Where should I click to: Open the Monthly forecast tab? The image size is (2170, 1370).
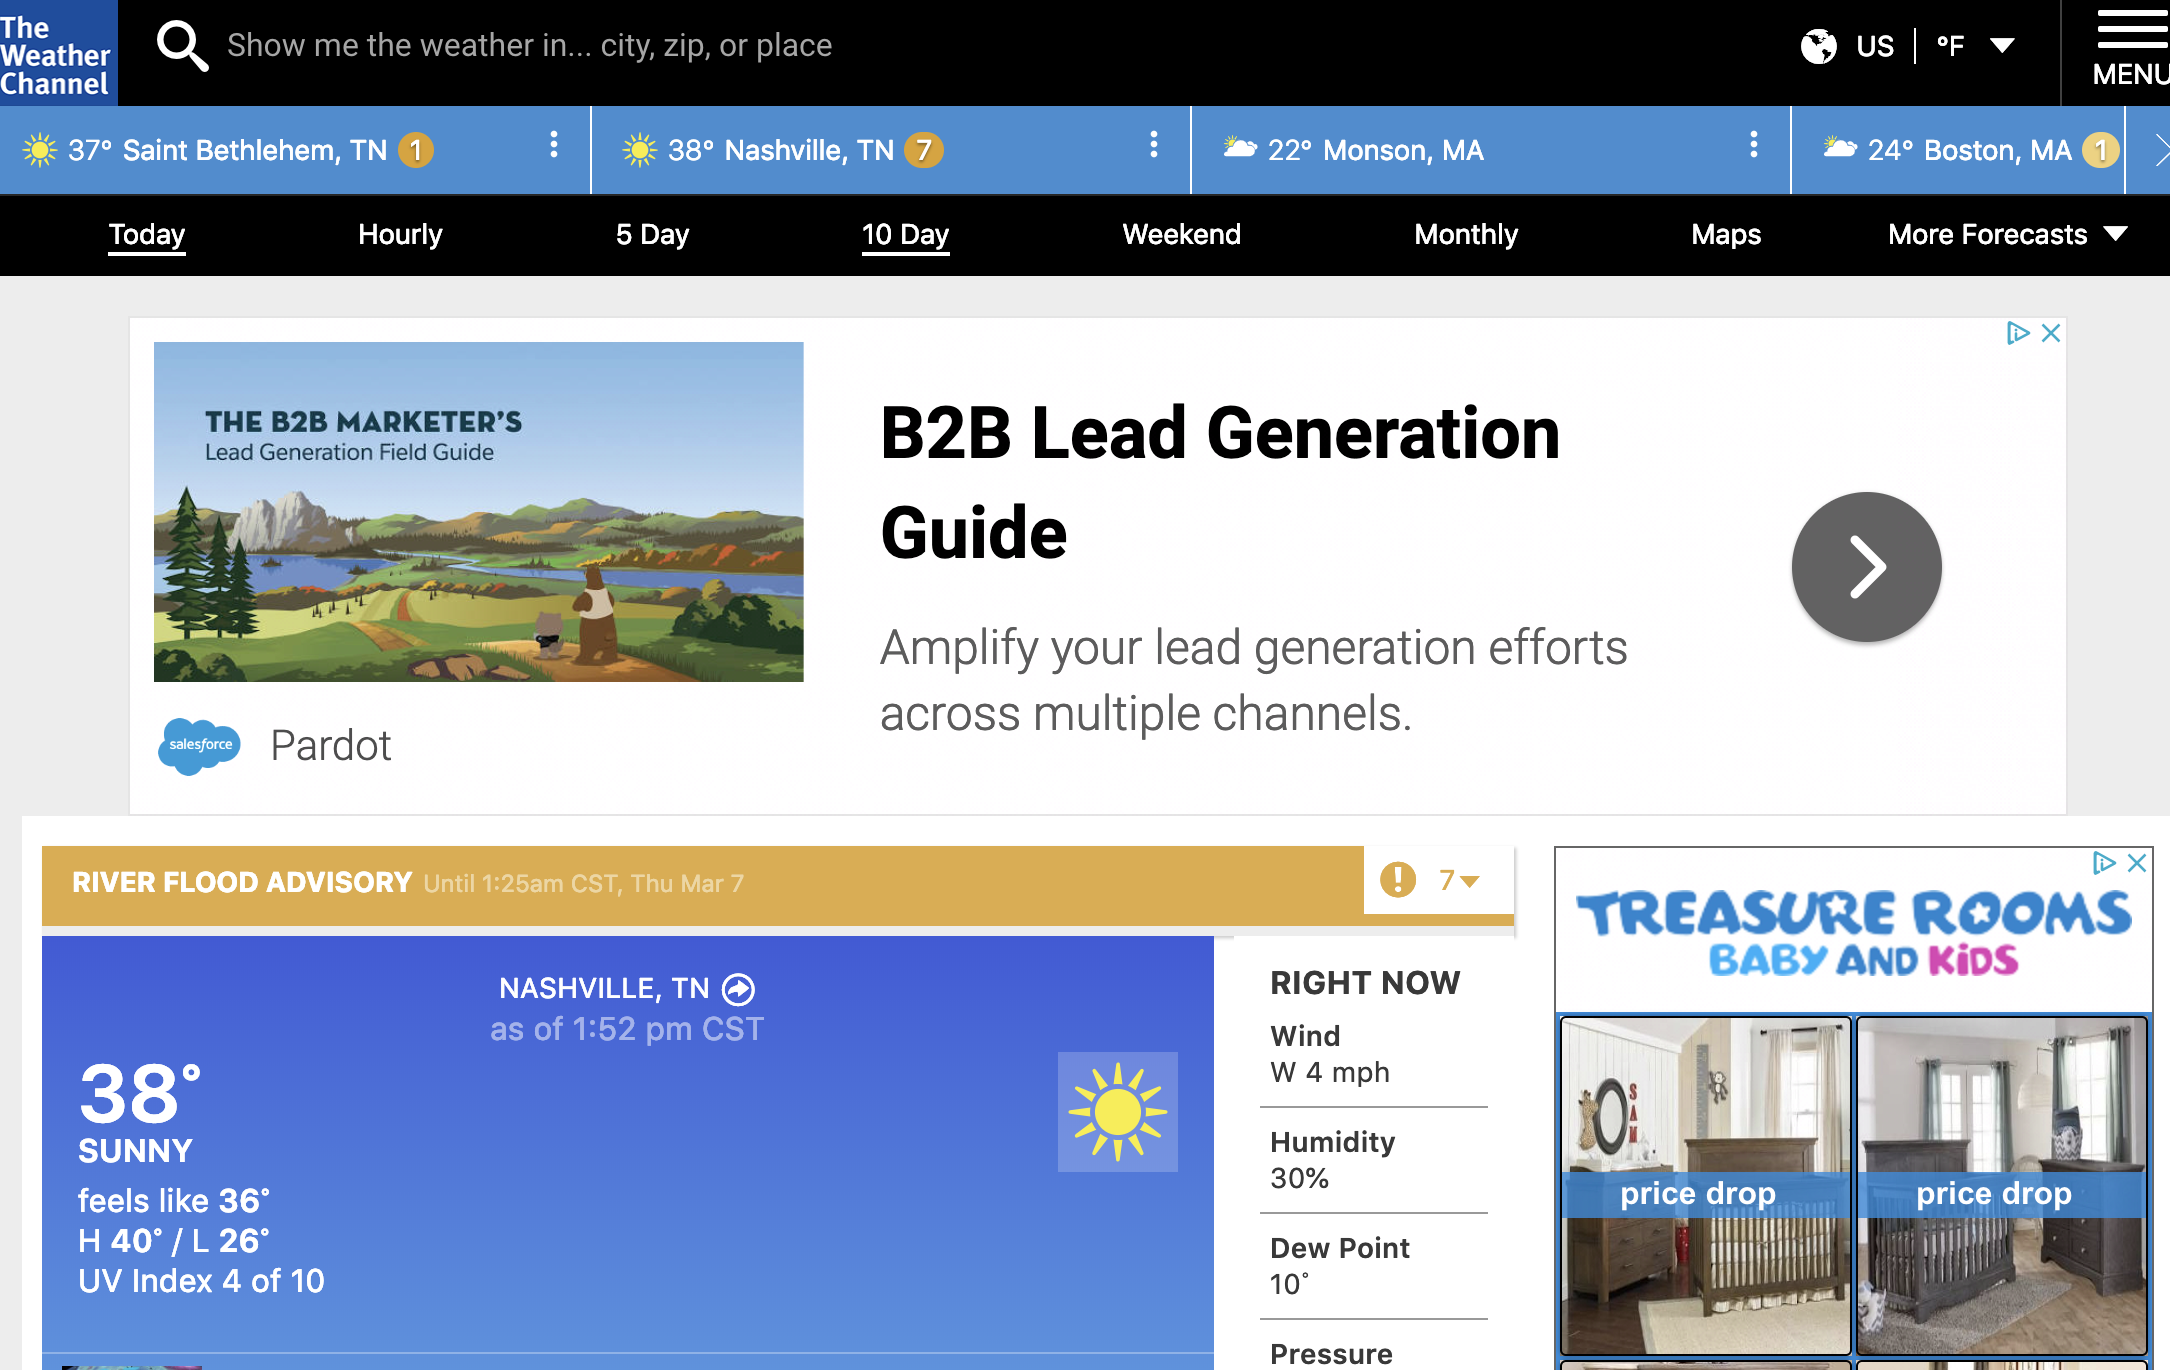(x=1466, y=234)
